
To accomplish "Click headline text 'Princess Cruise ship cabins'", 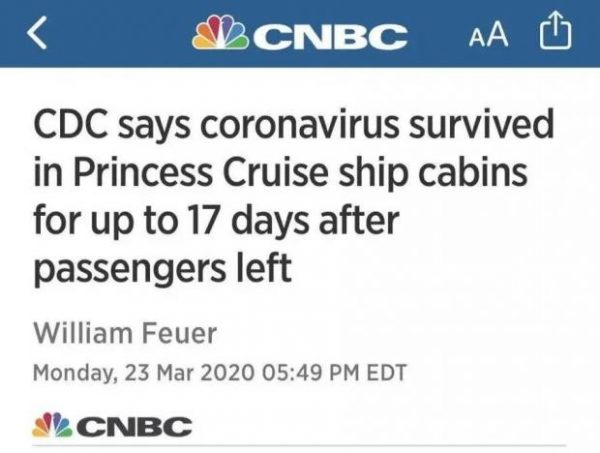I will [x=300, y=173].
